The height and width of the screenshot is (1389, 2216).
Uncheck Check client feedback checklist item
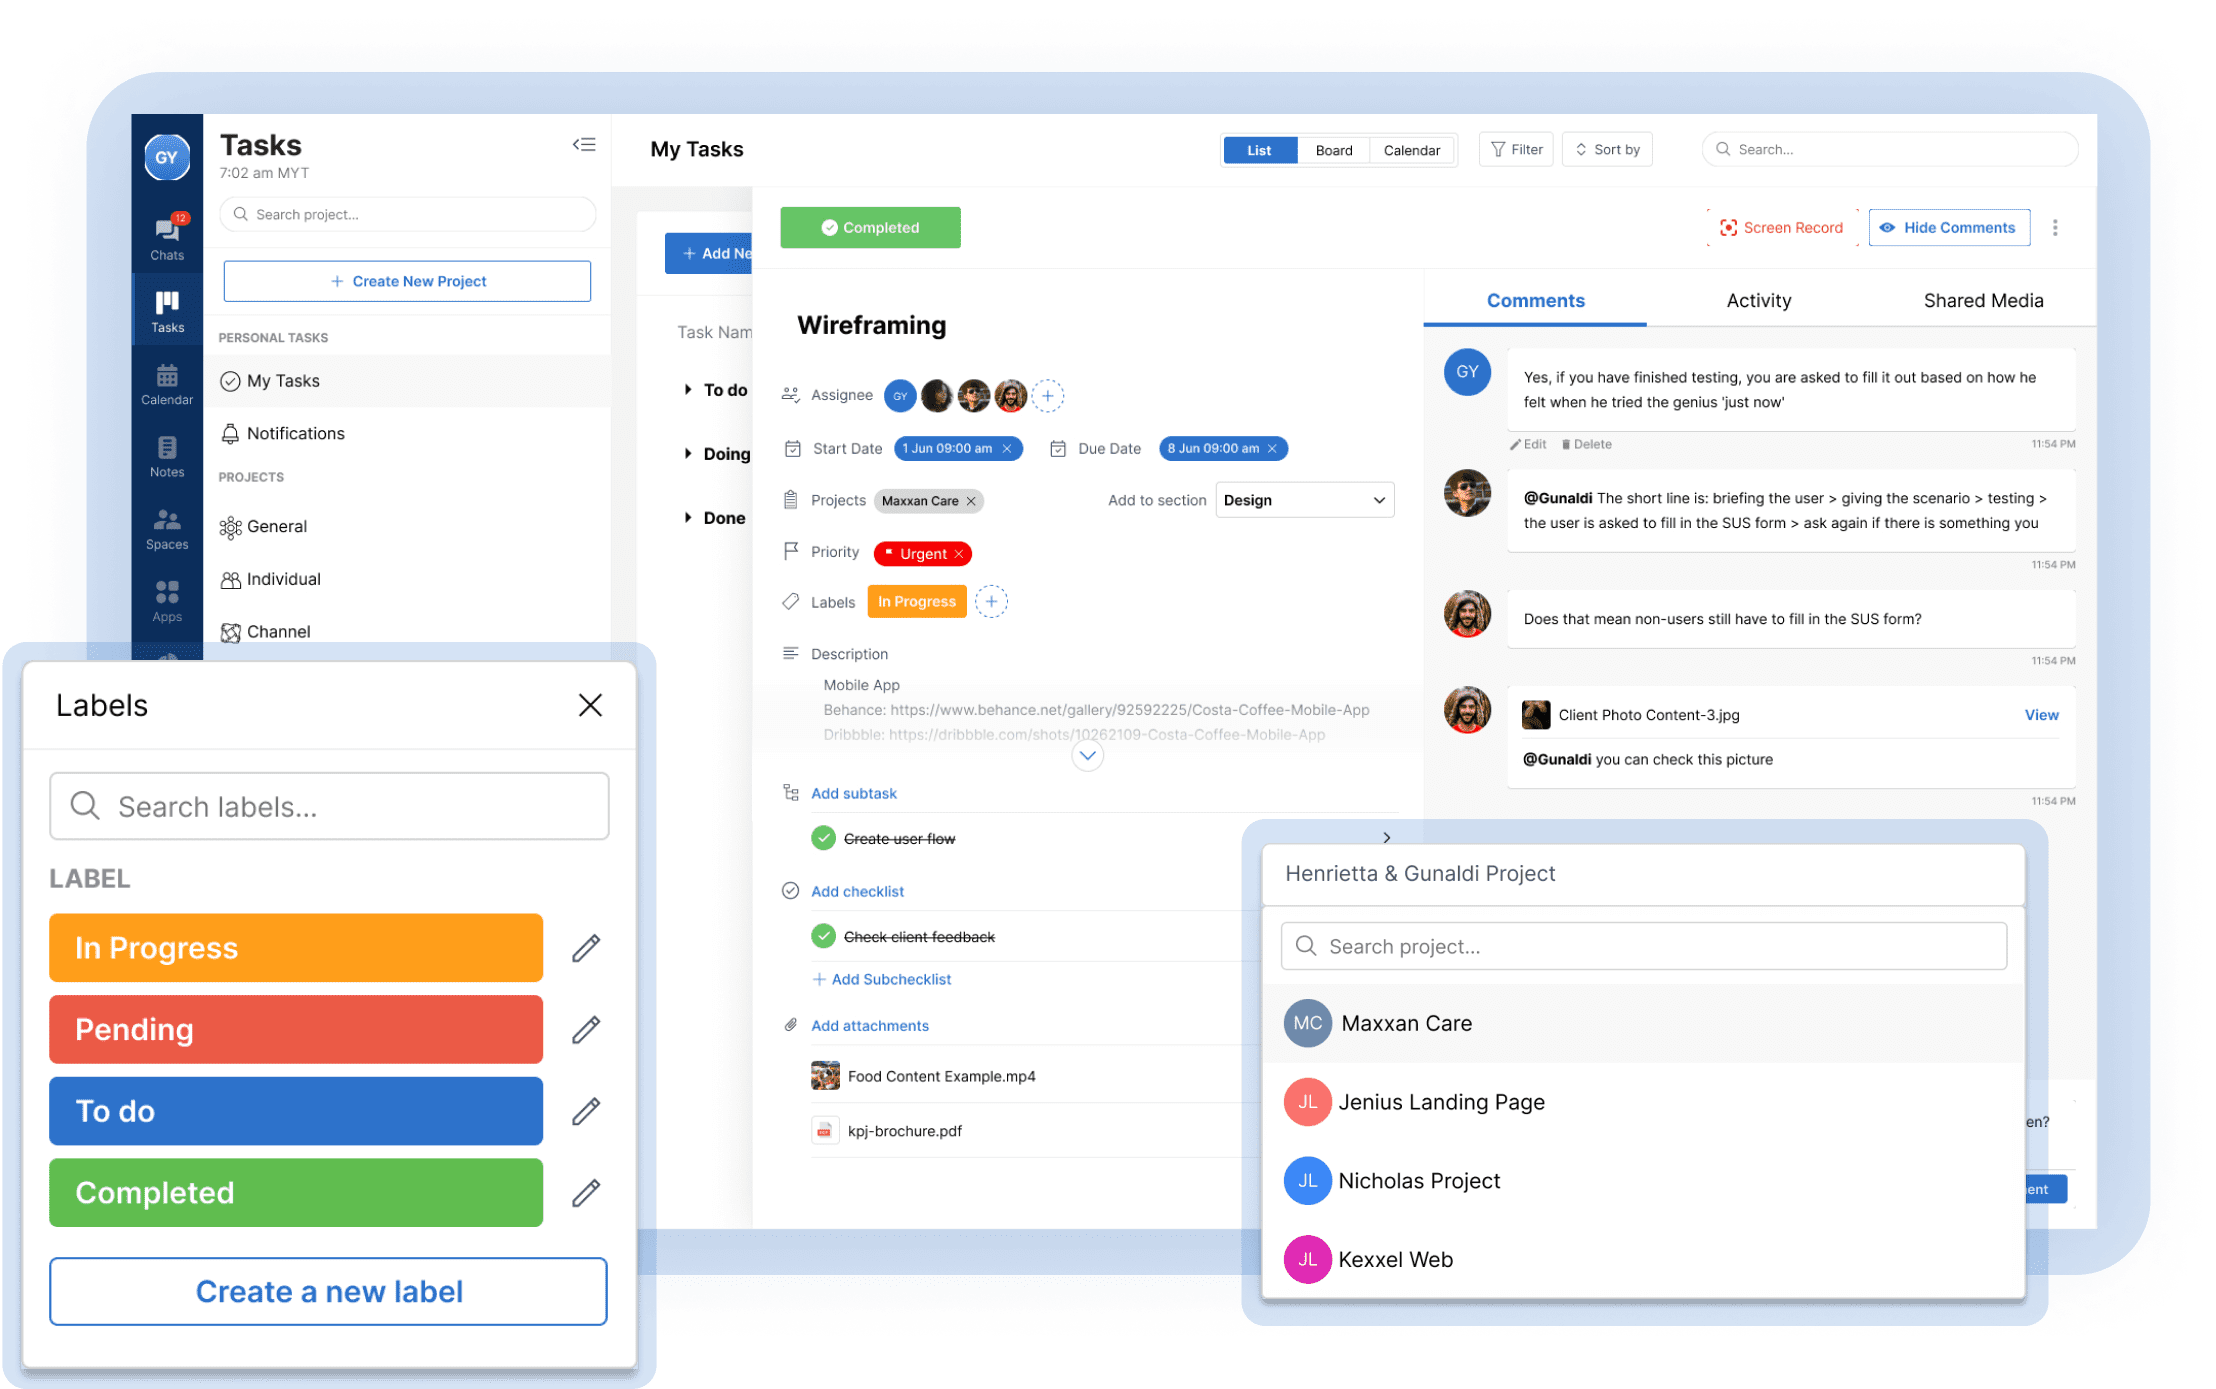823,936
